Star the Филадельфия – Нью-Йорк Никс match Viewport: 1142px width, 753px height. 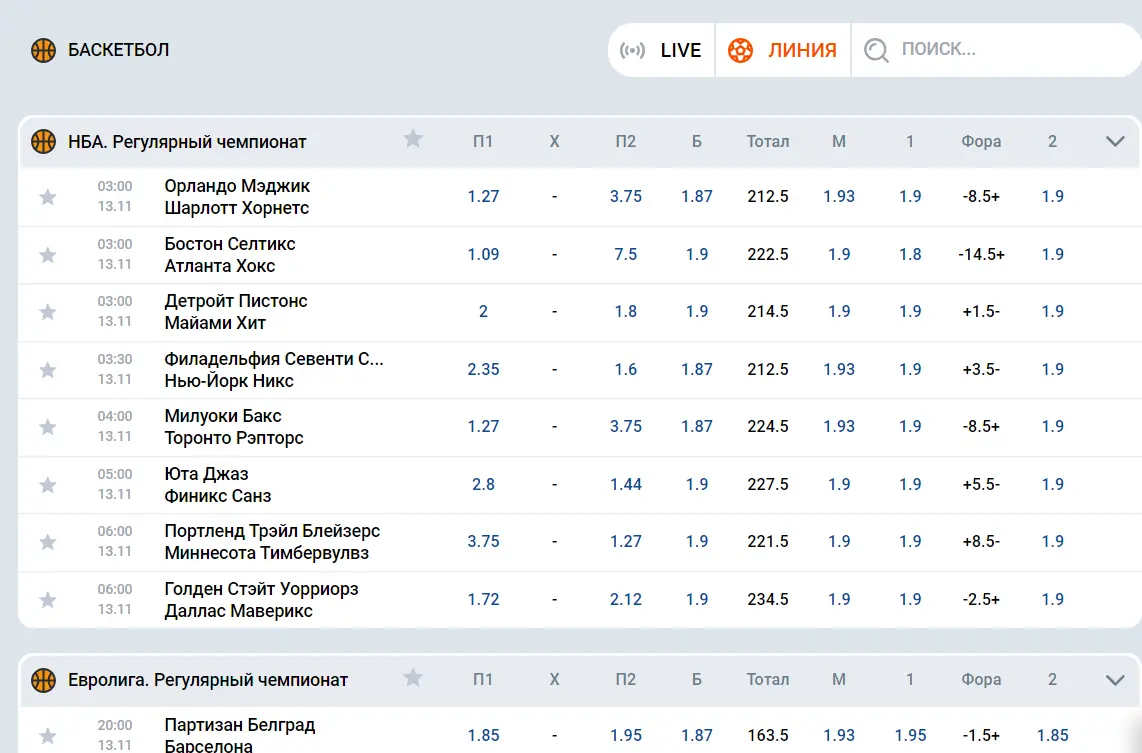(47, 370)
